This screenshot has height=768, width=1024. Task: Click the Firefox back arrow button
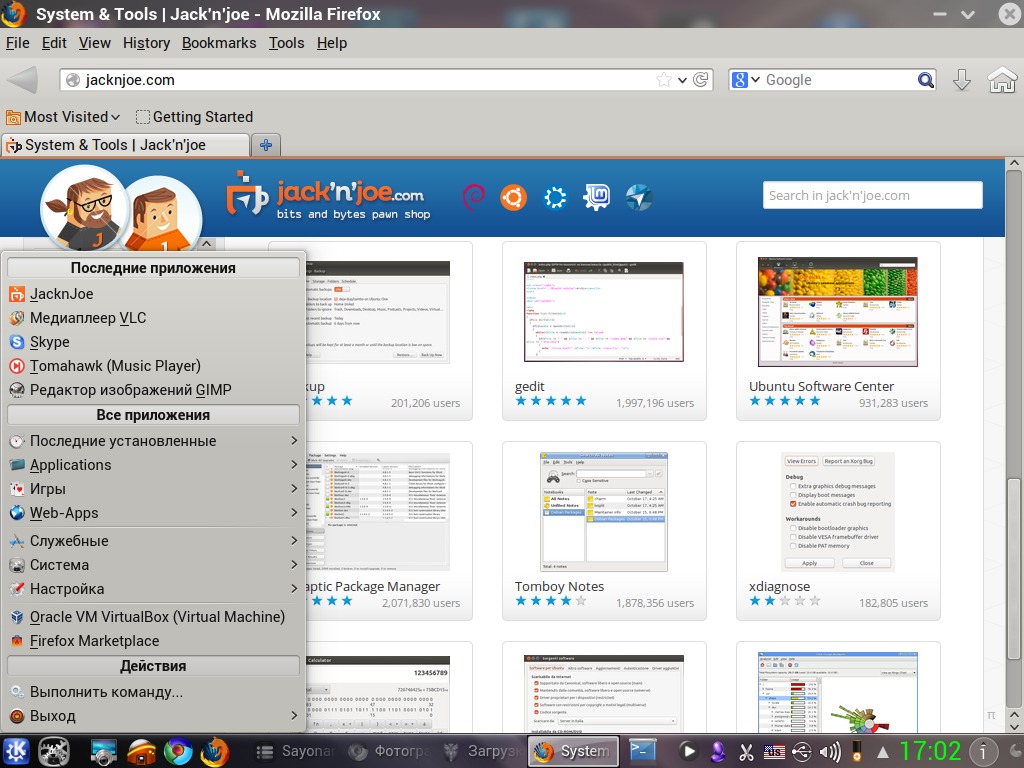coord(22,80)
